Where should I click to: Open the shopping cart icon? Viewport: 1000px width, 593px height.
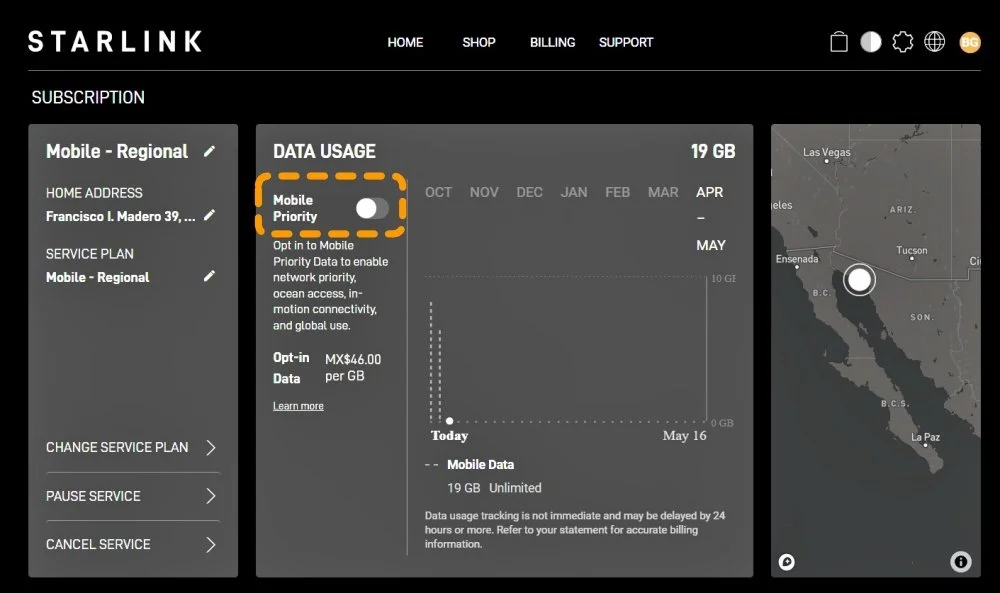coord(839,42)
